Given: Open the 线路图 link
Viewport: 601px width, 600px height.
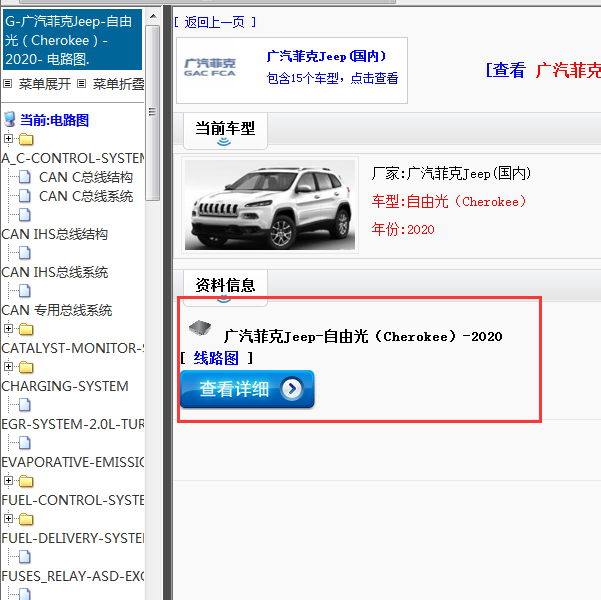Looking at the screenshot, I should [216, 358].
